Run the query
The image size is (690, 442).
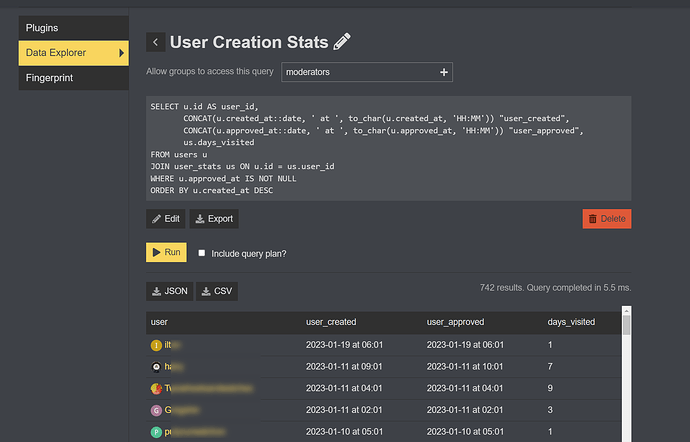(x=166, y=252)
